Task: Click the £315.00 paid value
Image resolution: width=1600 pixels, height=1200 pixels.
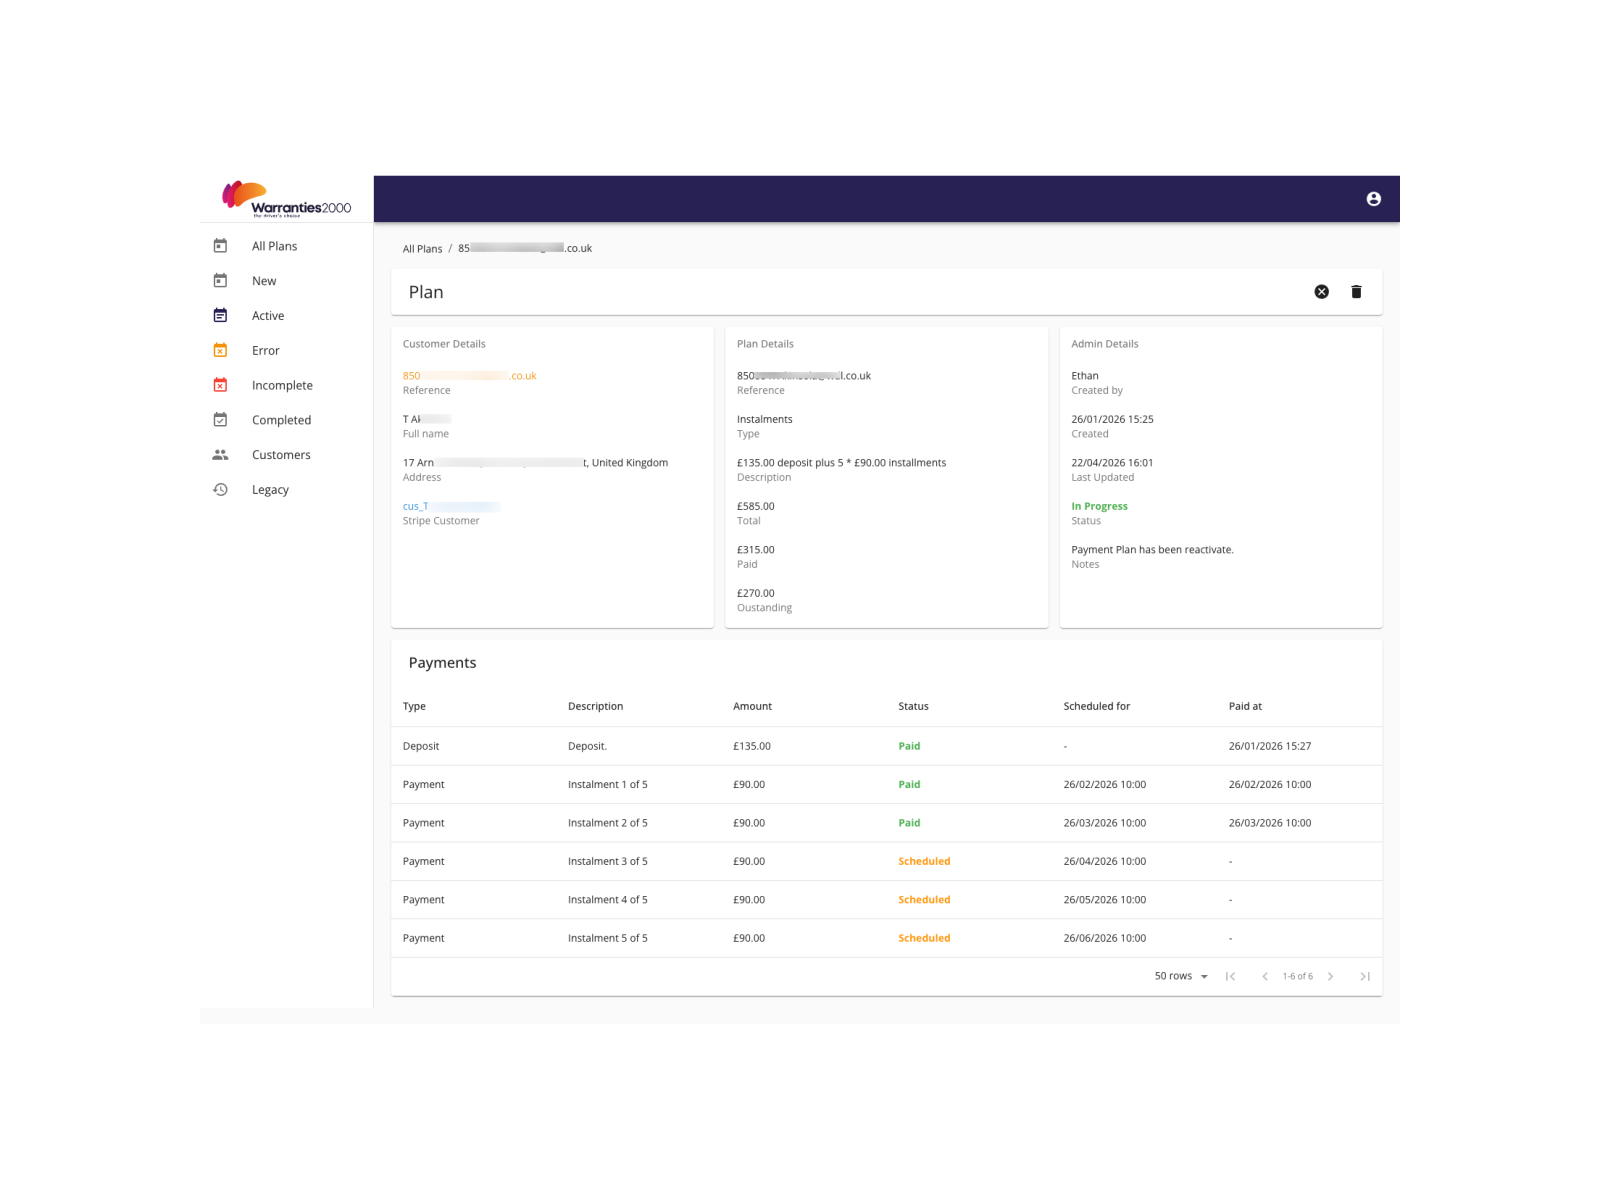Action: tap(755, 550)
